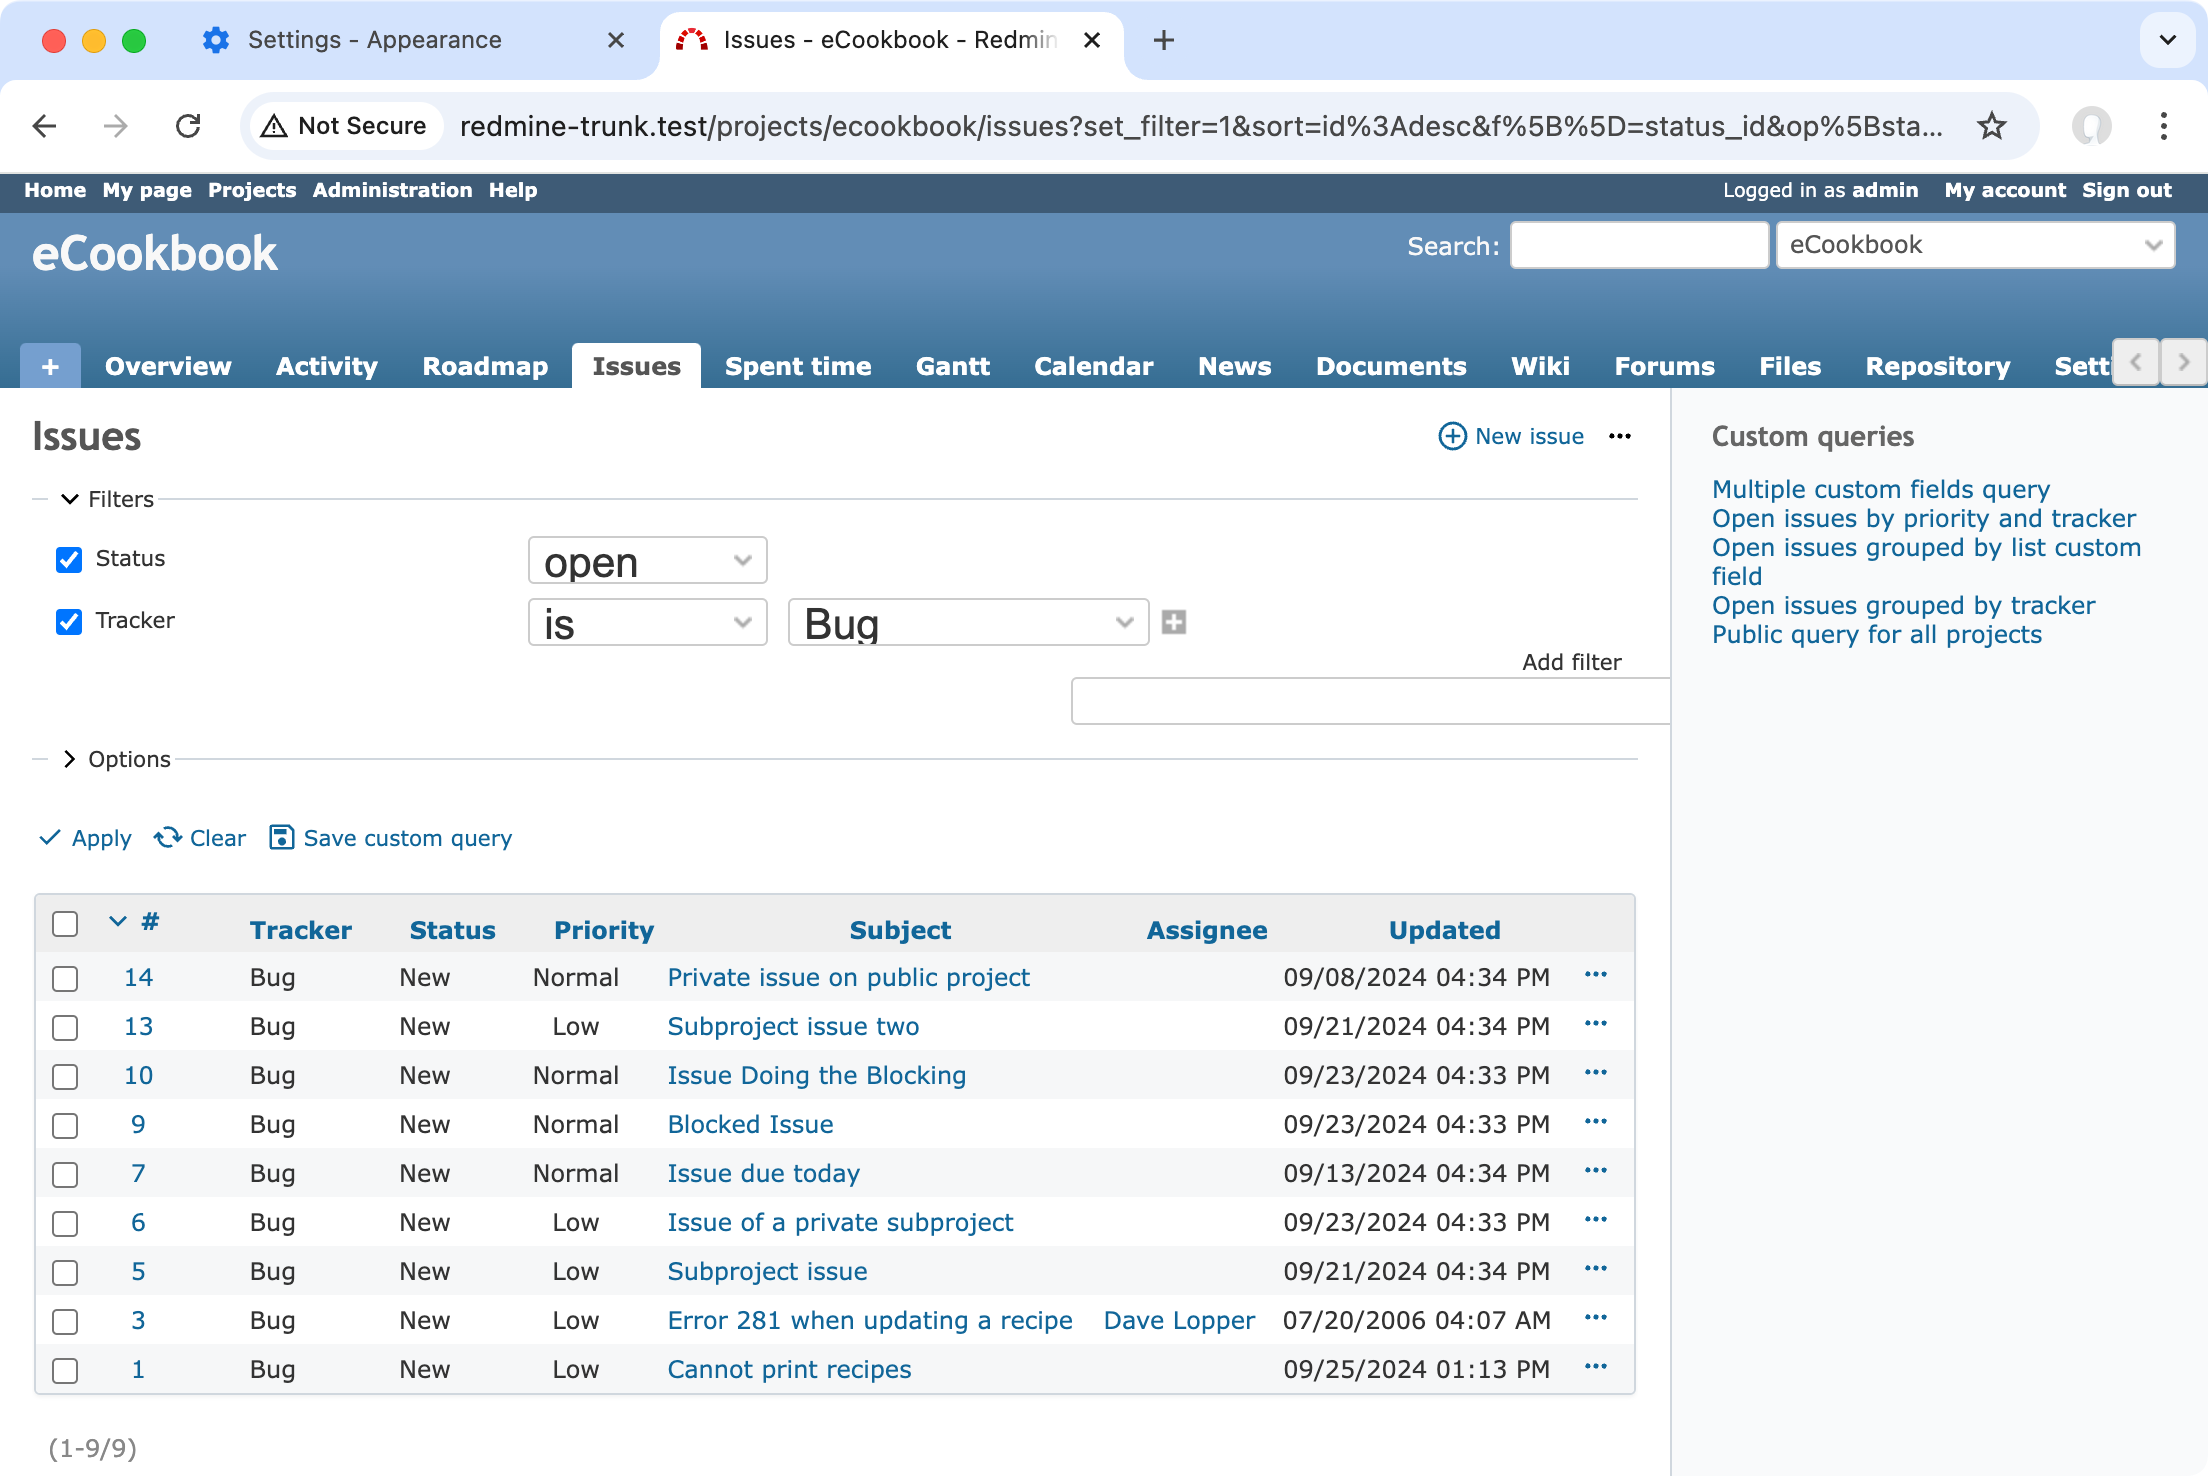Viewport: 2208px width, 1476px height.
Task: Uncheck the Tracker filter checkbox
Action: tap(69, 621)
